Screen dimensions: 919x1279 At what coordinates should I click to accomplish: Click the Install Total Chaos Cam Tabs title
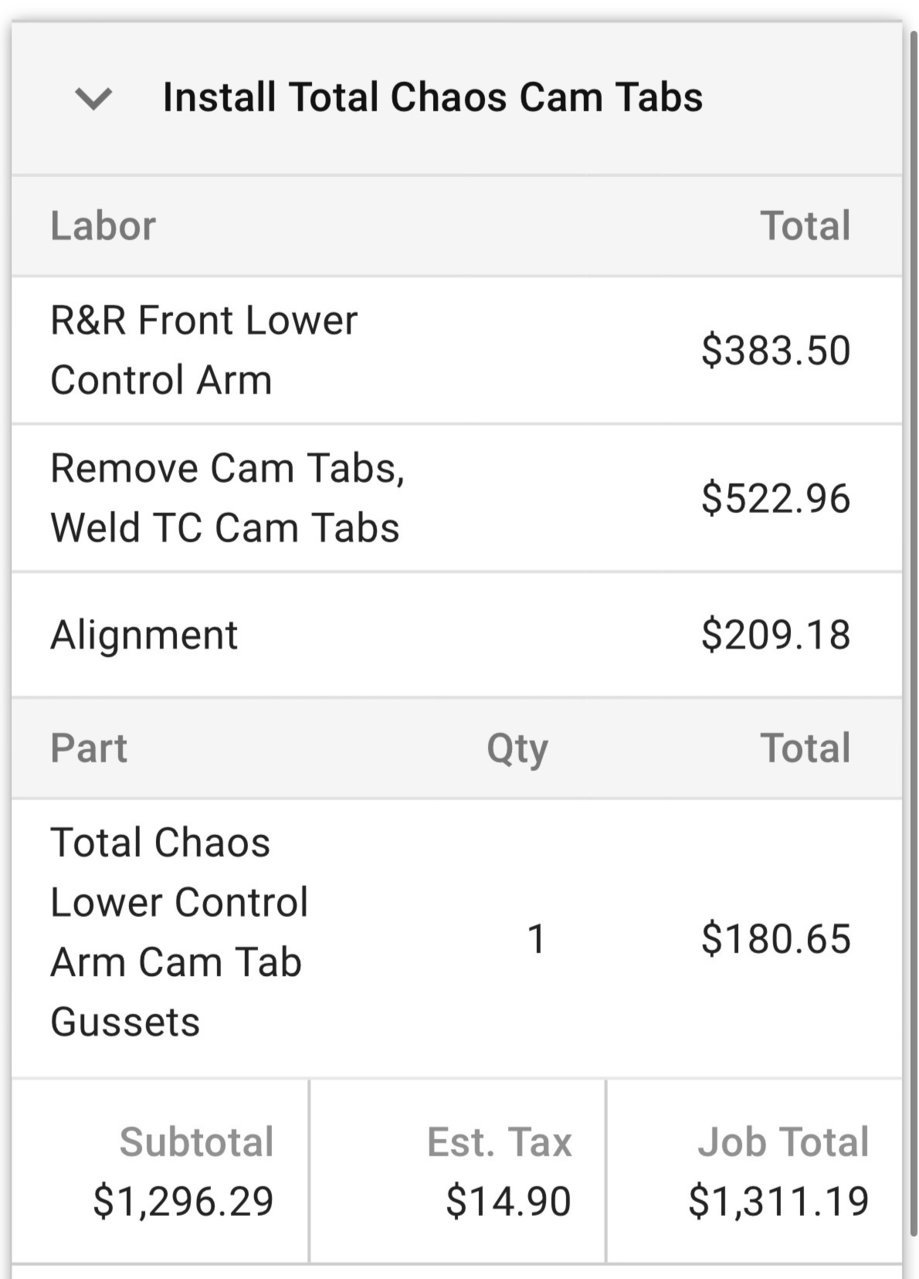(432, 98)
